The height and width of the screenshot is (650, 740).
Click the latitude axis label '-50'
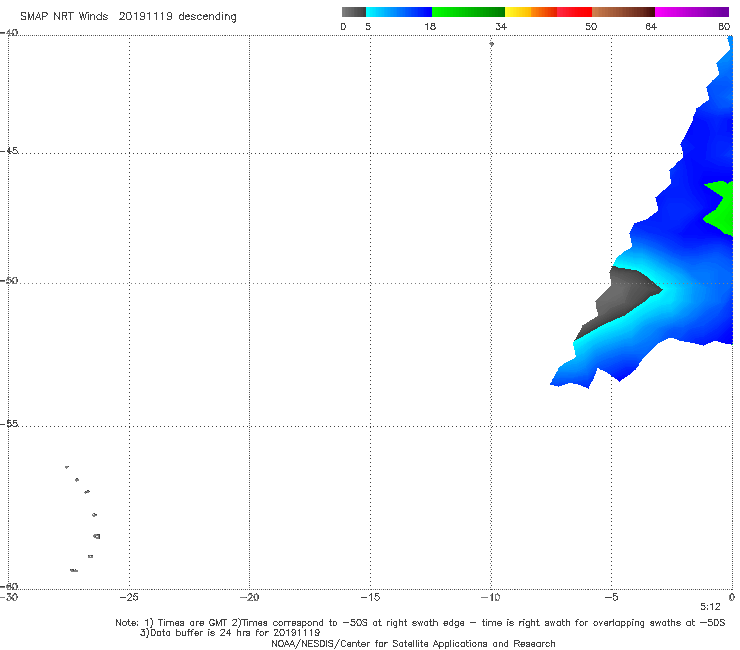(x=9, y=280)
